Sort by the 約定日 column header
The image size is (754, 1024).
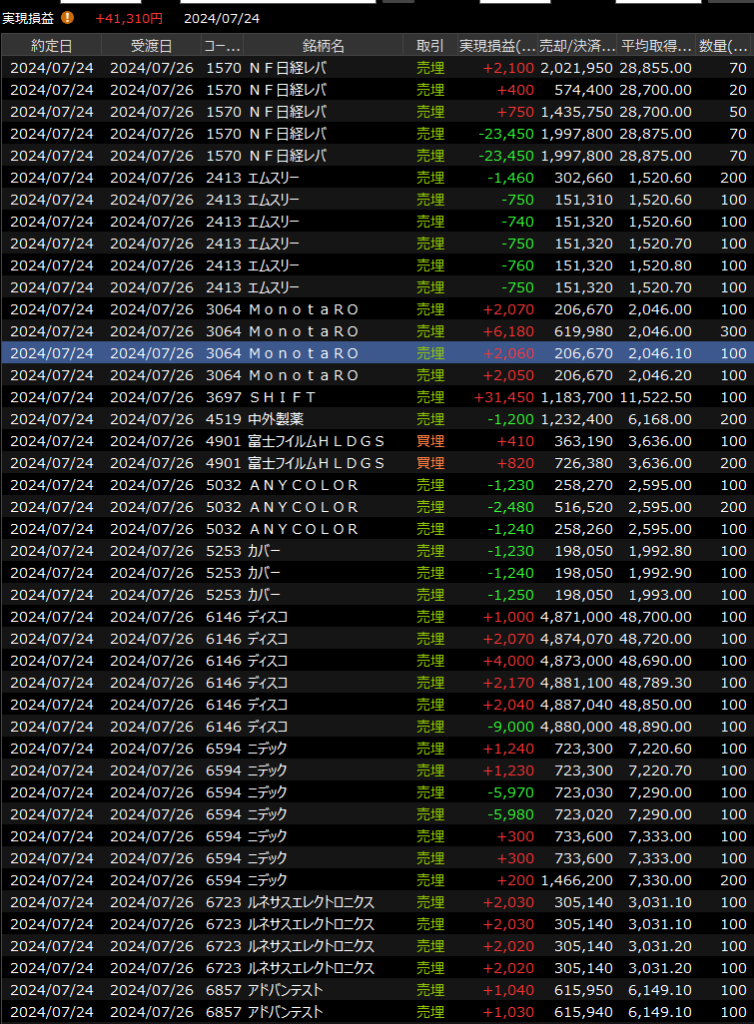point(51,46)
